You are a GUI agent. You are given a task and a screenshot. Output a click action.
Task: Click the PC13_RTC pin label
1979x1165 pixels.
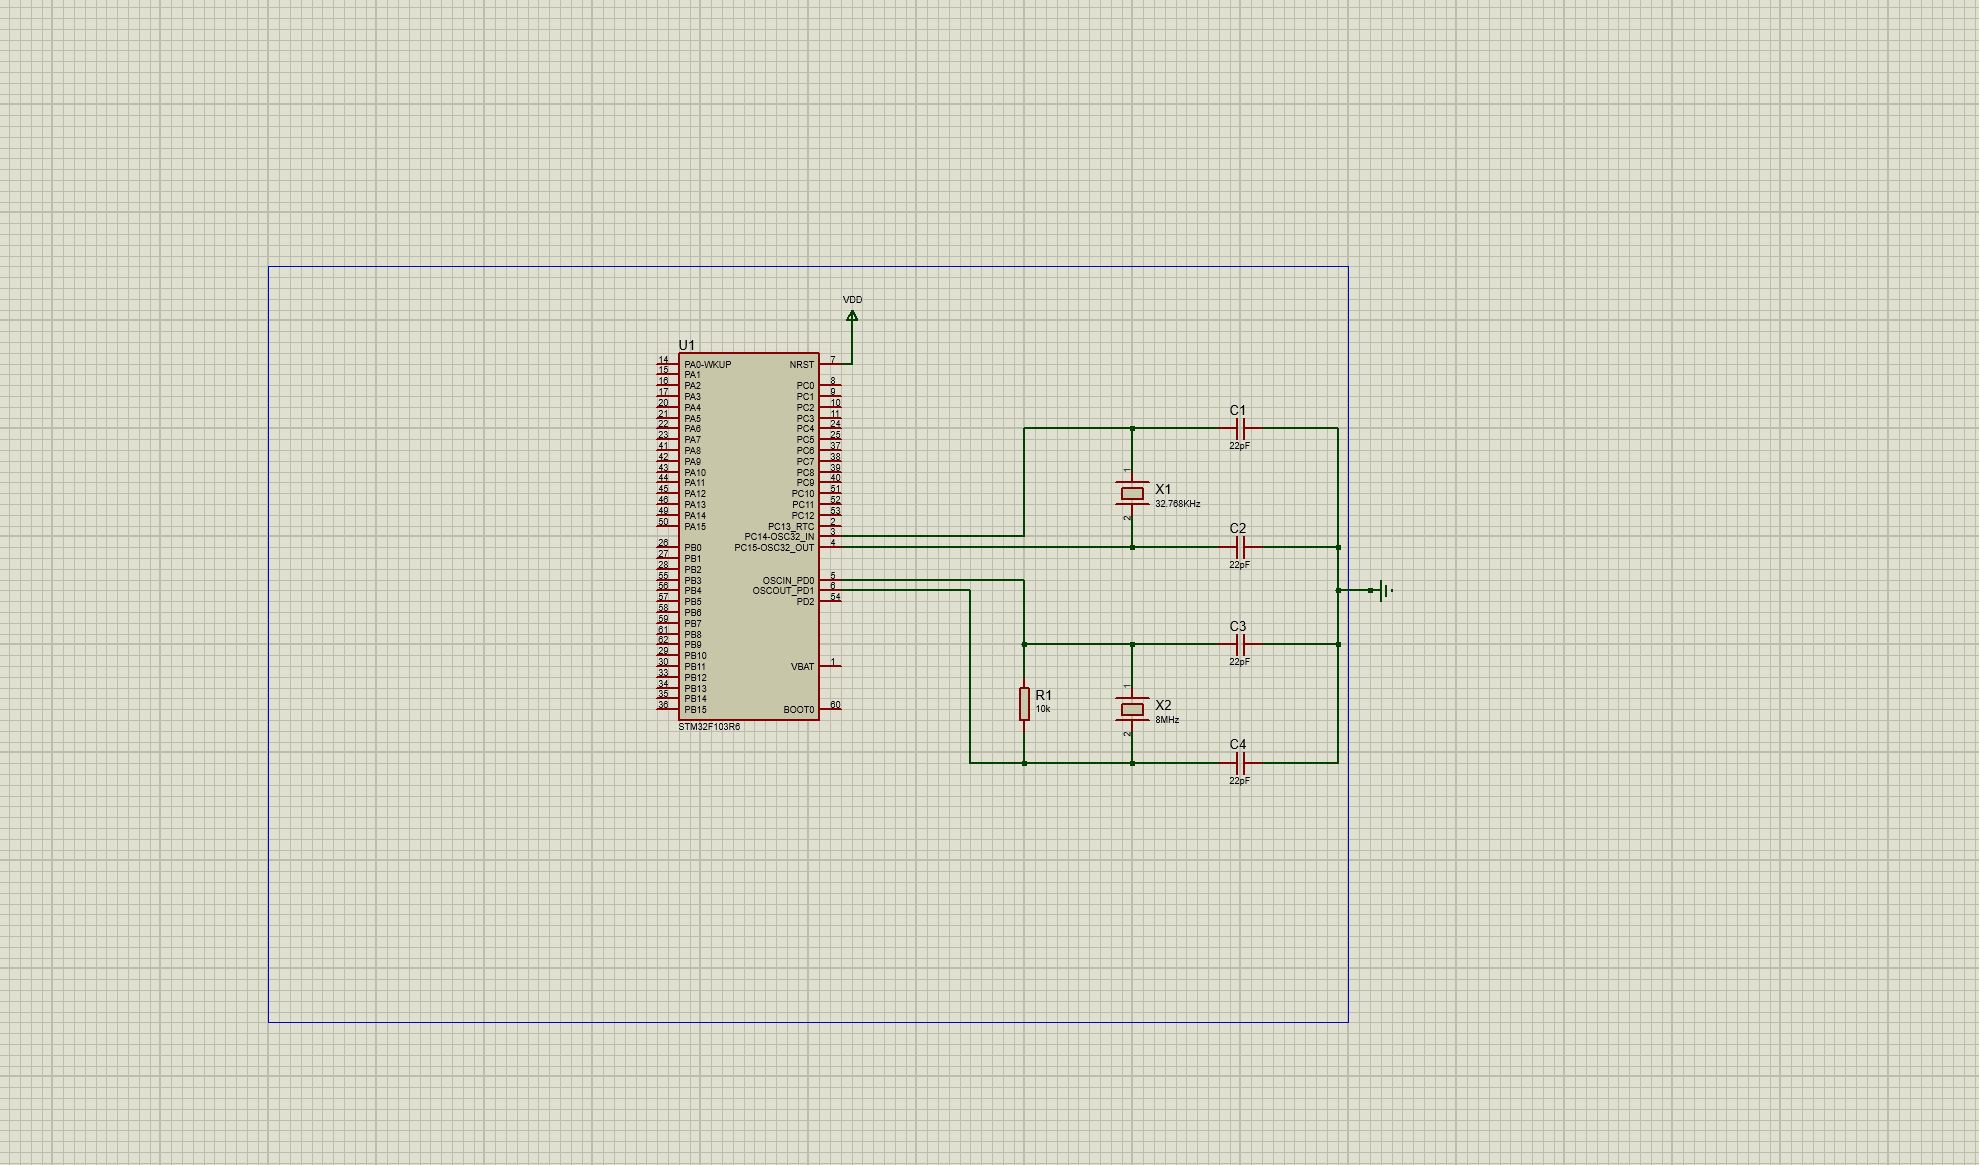point(790,526)
